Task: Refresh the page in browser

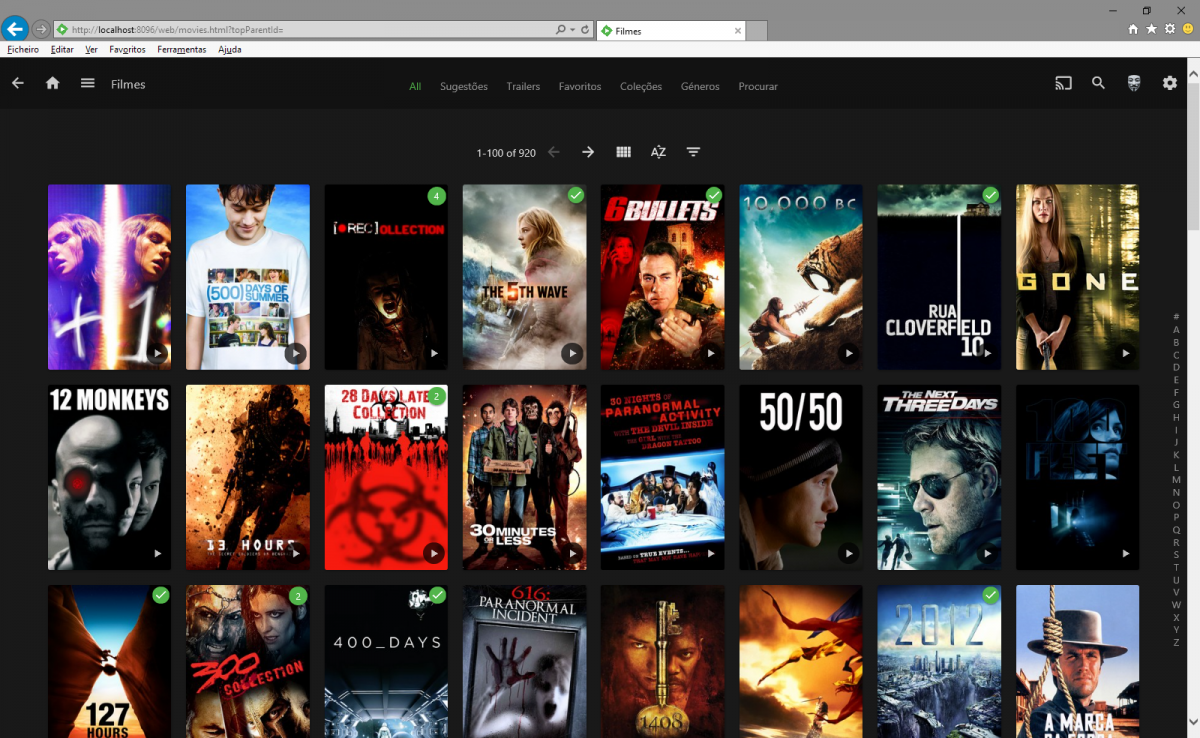Action: pos(585,30)
